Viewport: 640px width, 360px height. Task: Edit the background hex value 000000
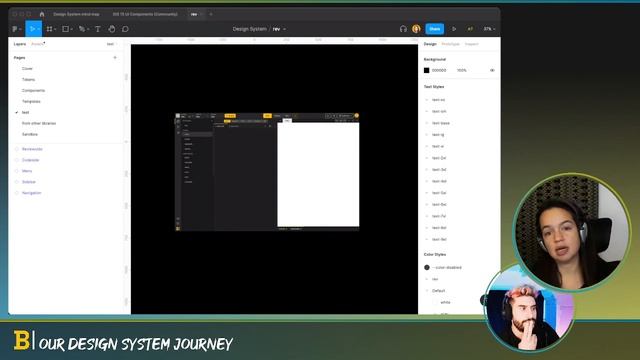[439, 70]
